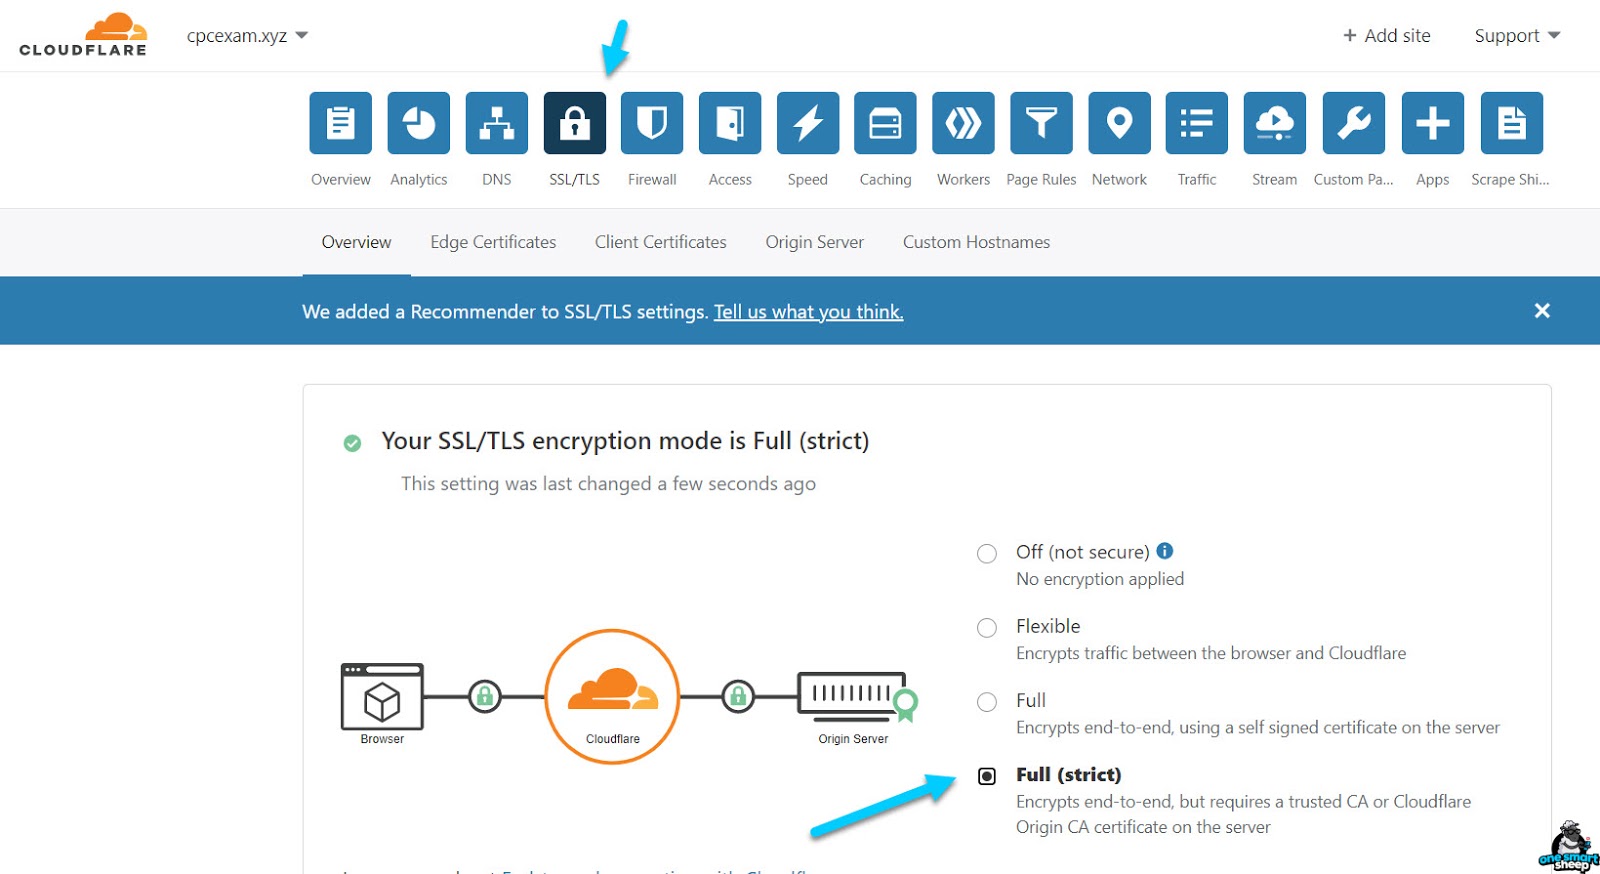This screenshot has width=1600, height=874.
Task: Switch to Origin Server tab
Action: [x=814, y=242]
